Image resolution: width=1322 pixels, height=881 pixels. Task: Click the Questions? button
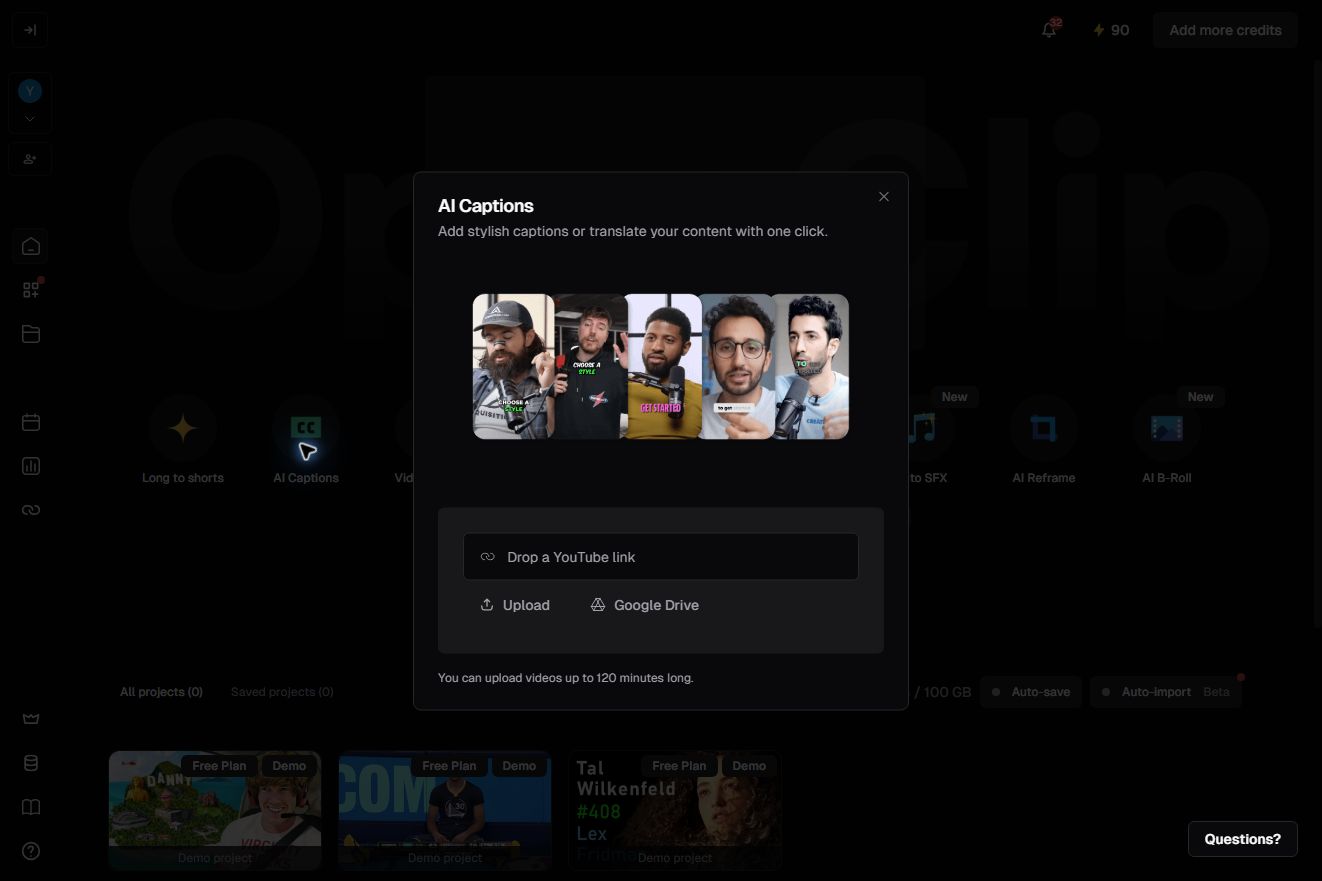point(1242,839)
